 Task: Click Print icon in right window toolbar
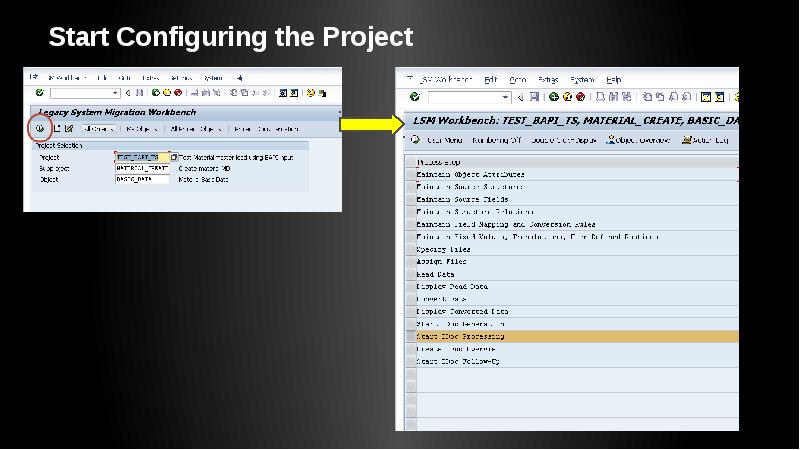601,96
